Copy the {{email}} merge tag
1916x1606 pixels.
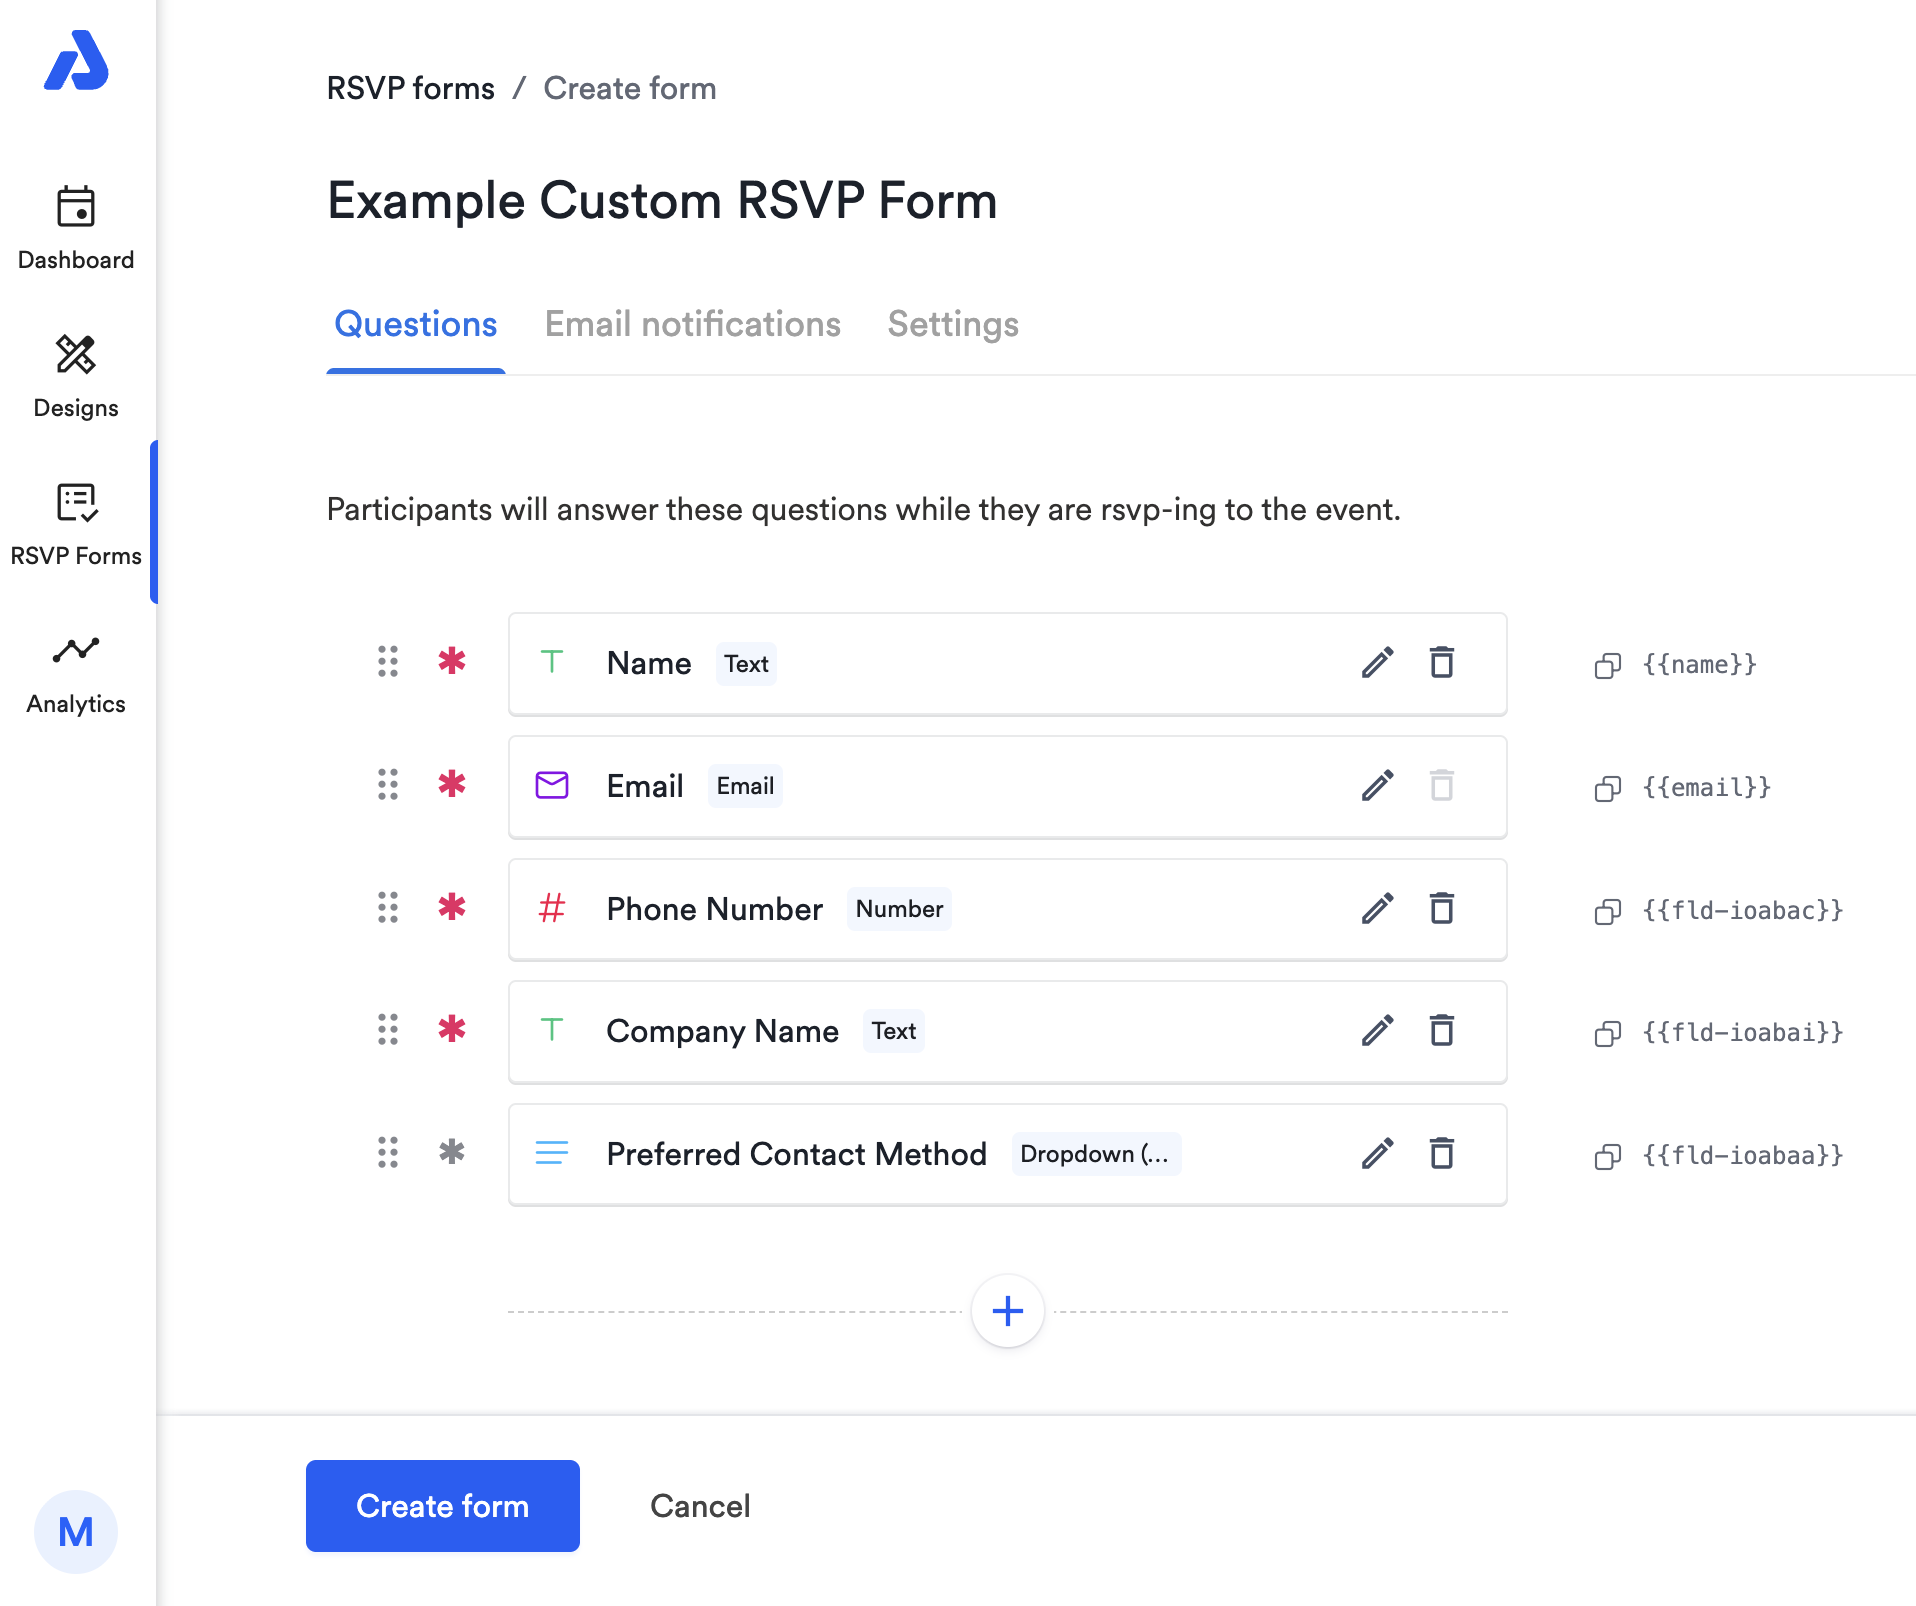click(1607, 788)
